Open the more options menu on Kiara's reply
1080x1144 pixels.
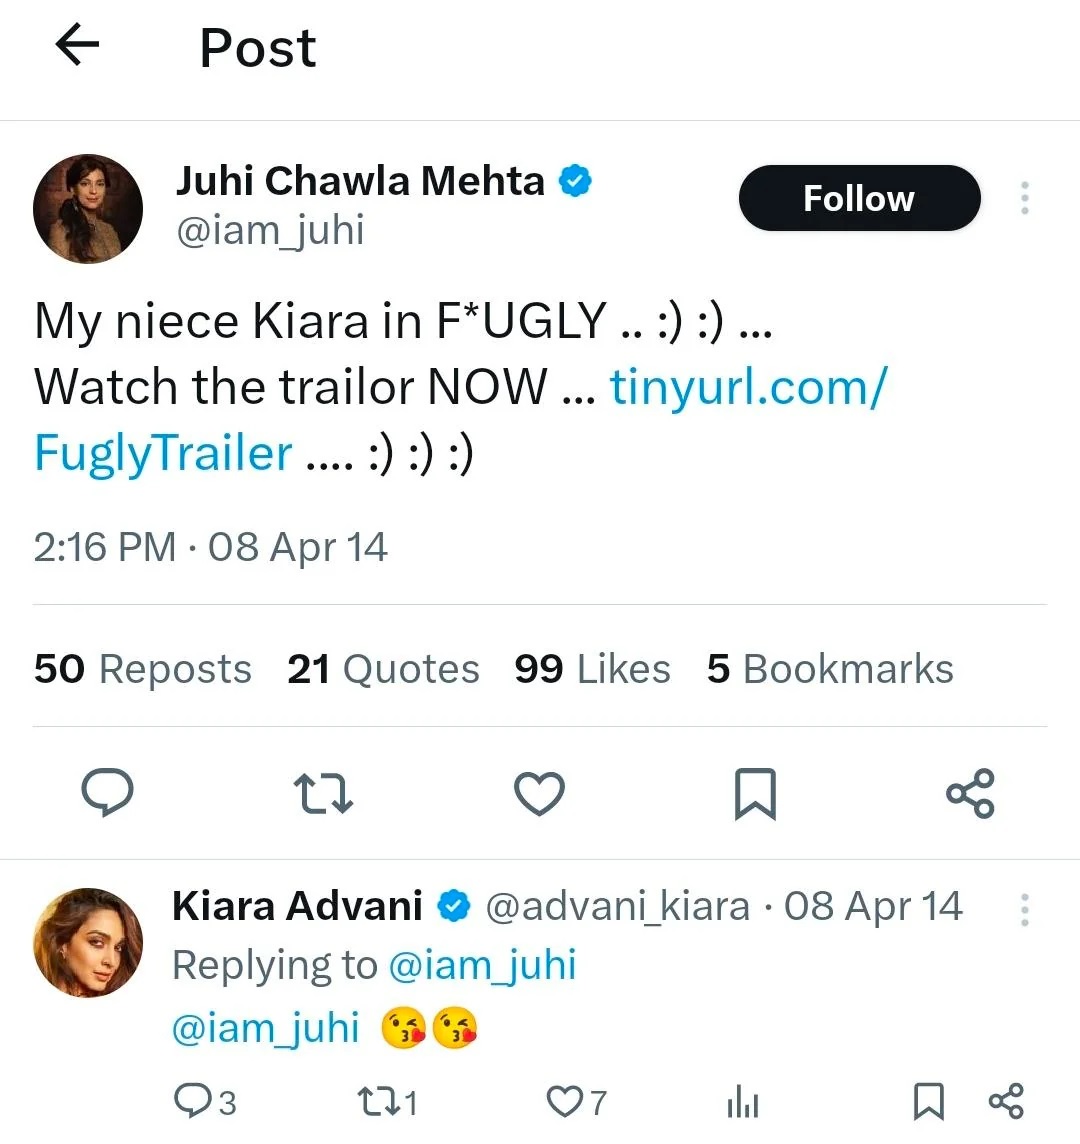1024,908
